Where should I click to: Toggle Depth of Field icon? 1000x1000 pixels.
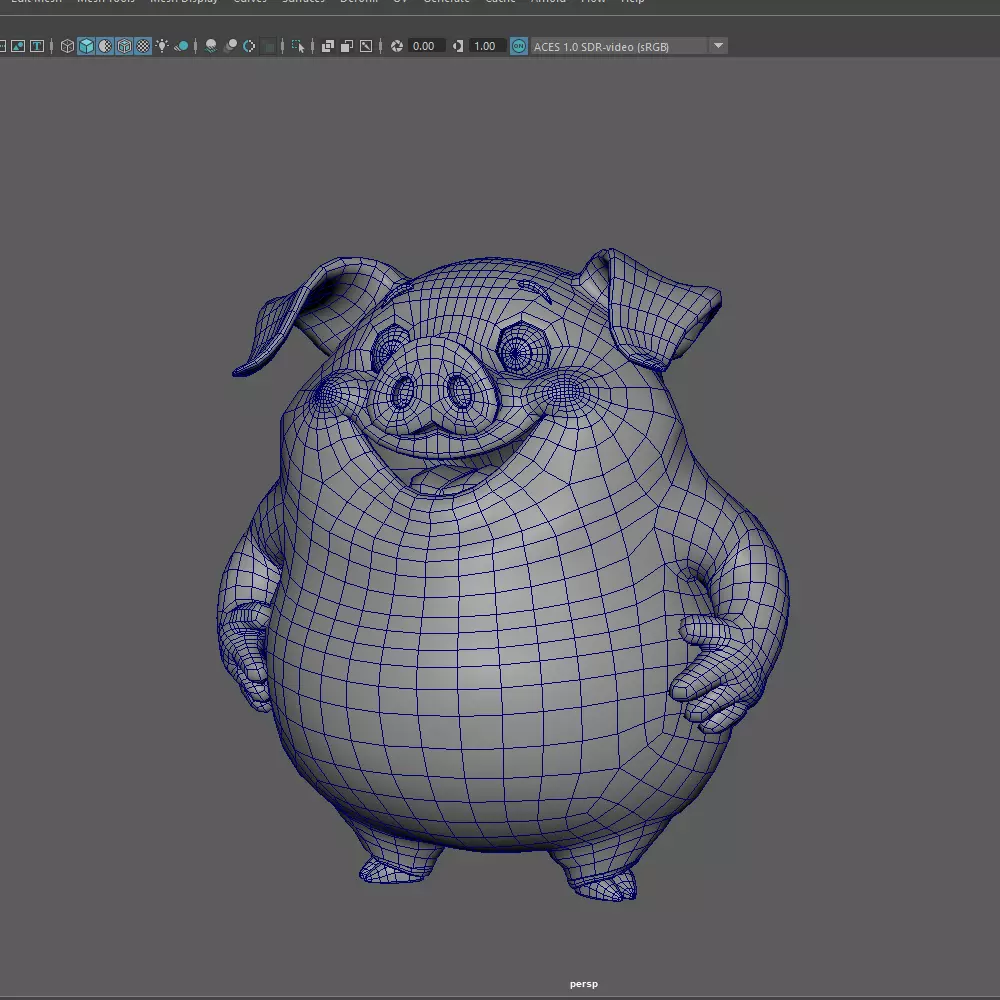pos(269,46)
